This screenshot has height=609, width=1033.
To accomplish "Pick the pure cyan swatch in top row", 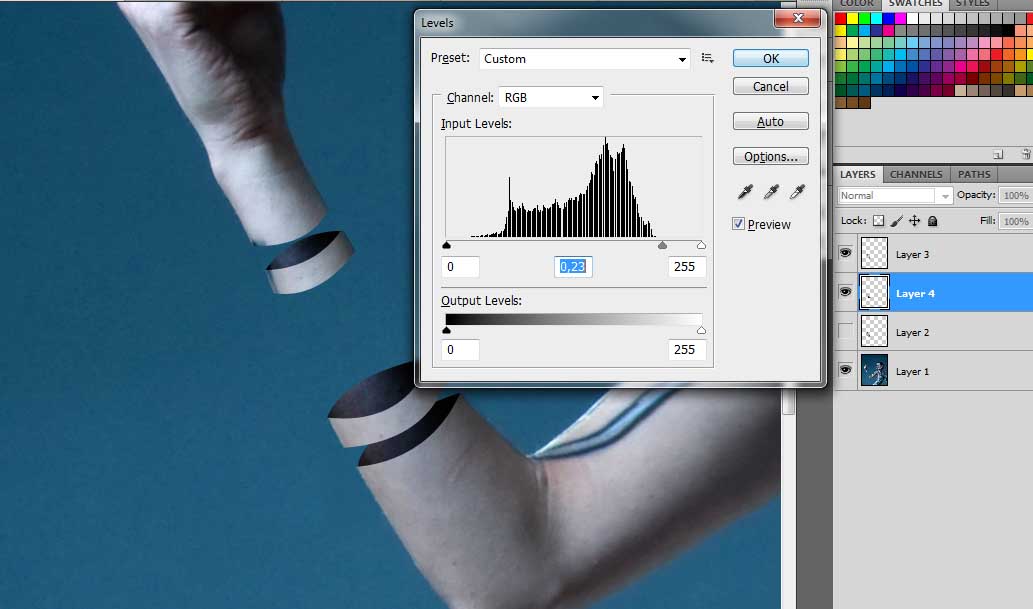I will click(876, 18).
